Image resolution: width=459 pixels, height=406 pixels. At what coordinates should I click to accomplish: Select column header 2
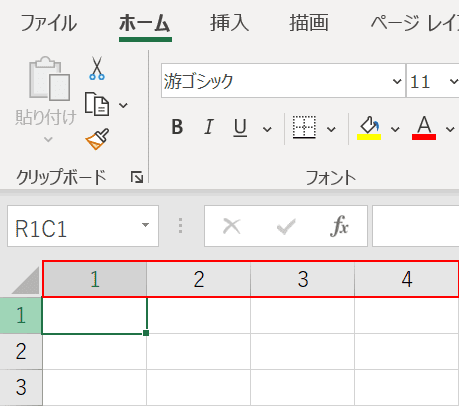tap(199, 279)
